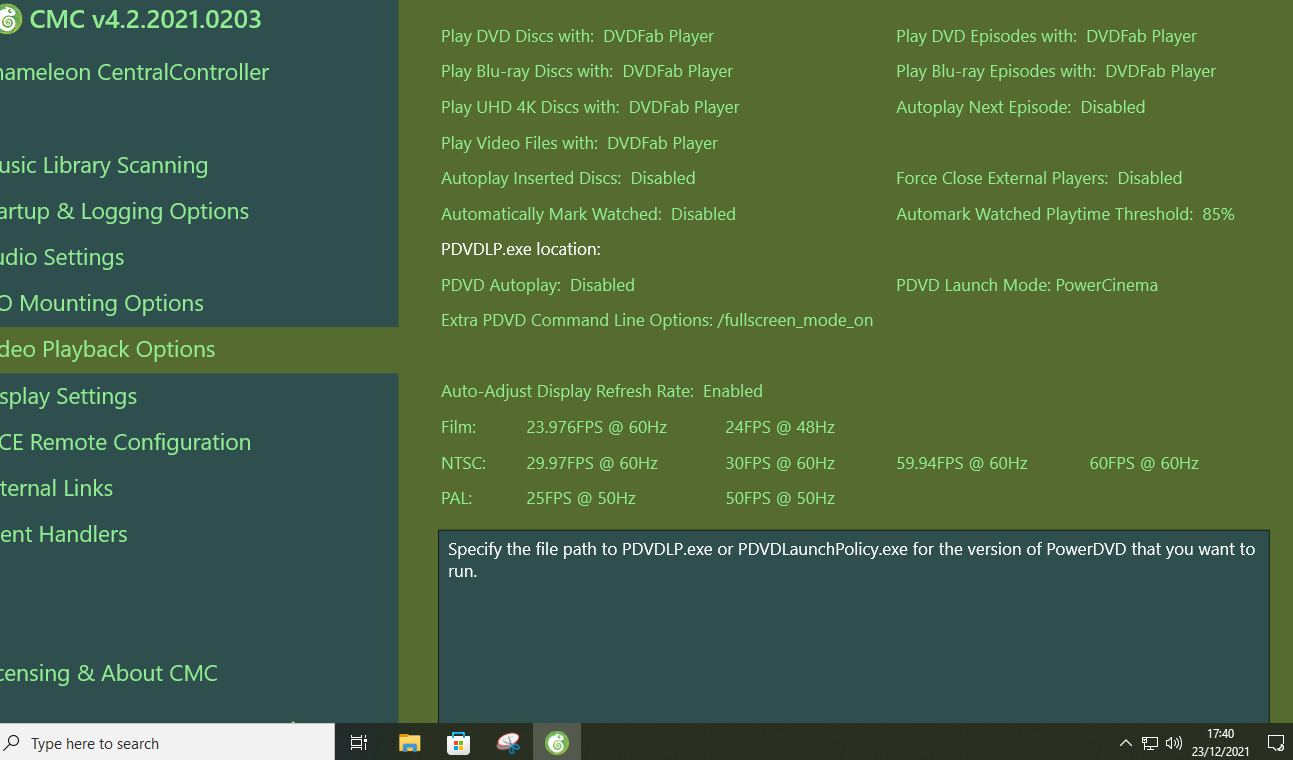Viewport: 1293px width, 760px height.
Task: Toggle Autoplay Next Episode setting
Action: click(1020, 107)
